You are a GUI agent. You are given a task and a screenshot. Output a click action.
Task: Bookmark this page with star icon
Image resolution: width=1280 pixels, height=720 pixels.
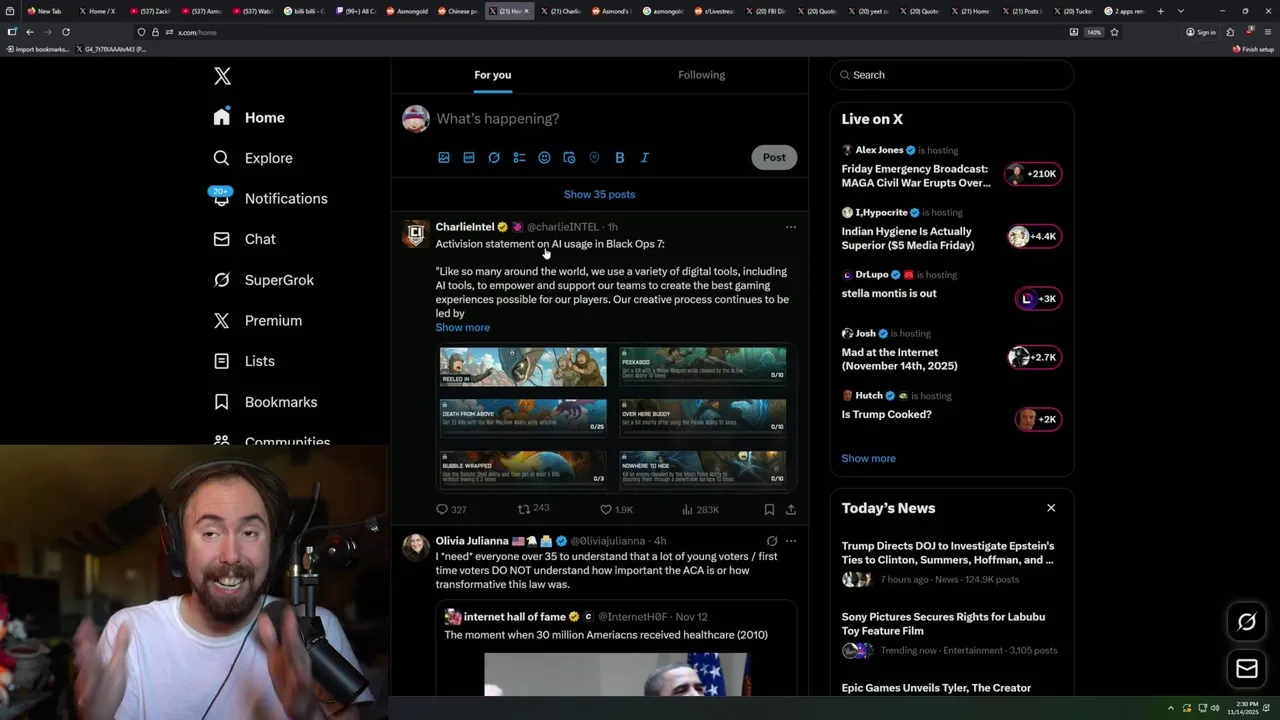pos(1114,32)
